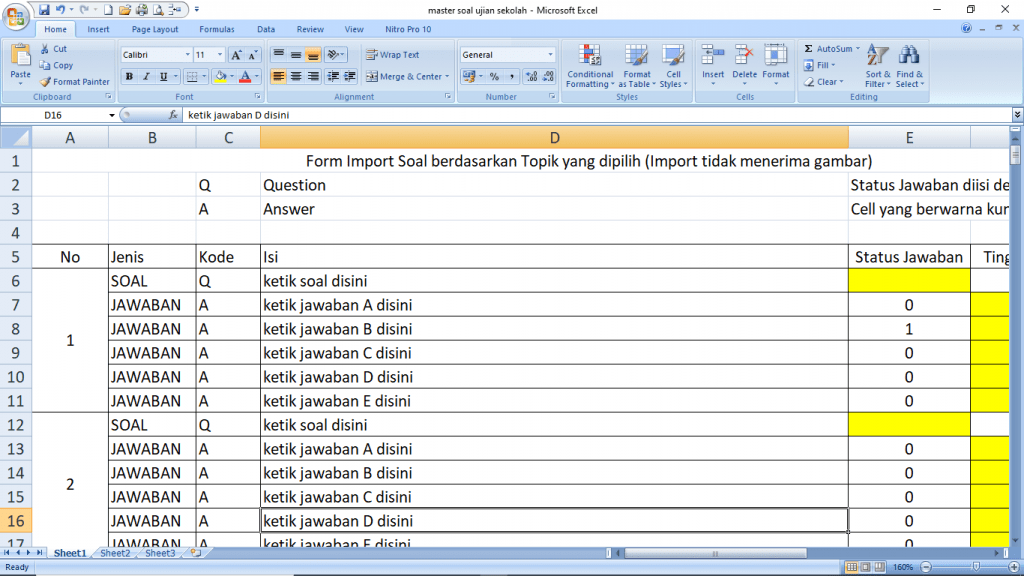
Task: Toggle Bottom Align vertical alignment
Action: click(x=313, y=55)
